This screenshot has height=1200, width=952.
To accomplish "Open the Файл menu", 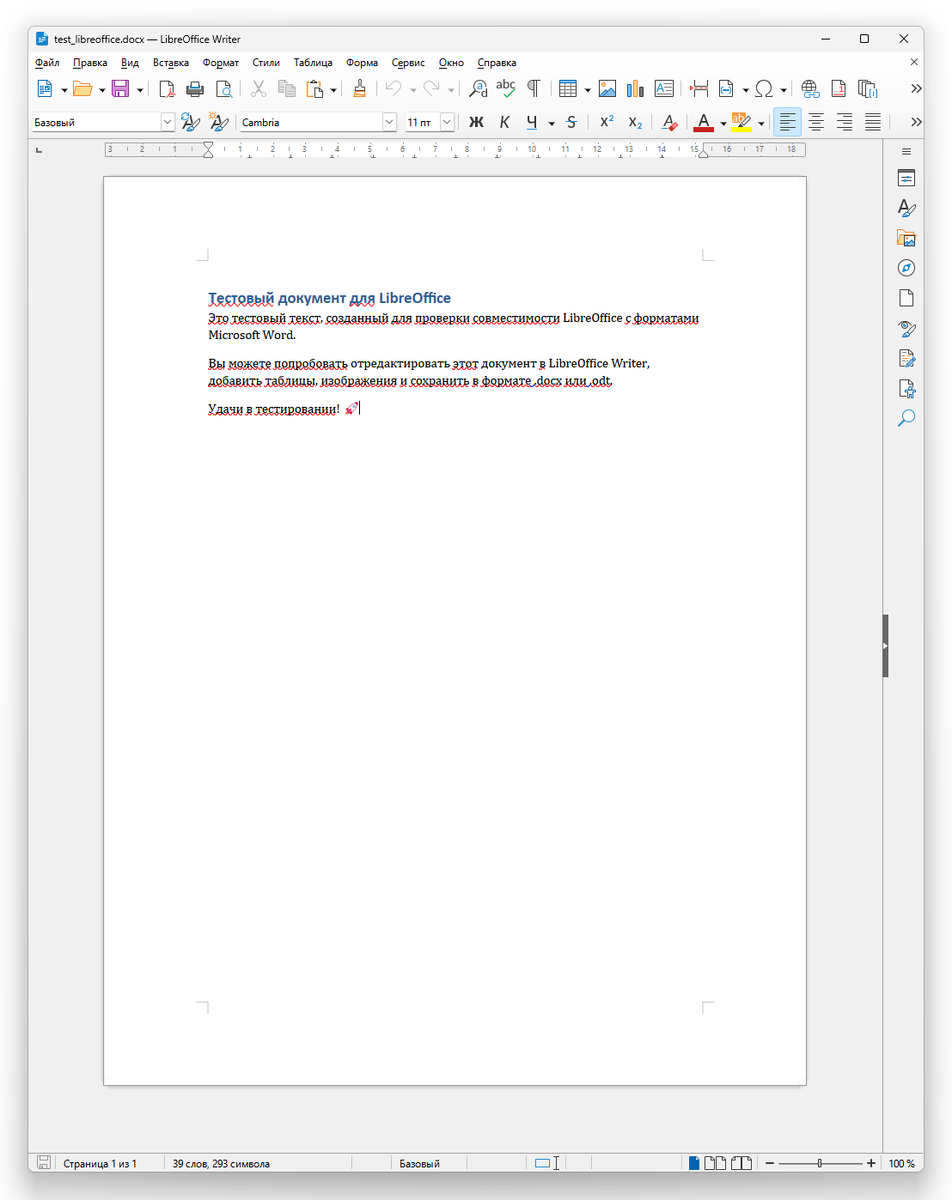I will (x=47, y=62).
